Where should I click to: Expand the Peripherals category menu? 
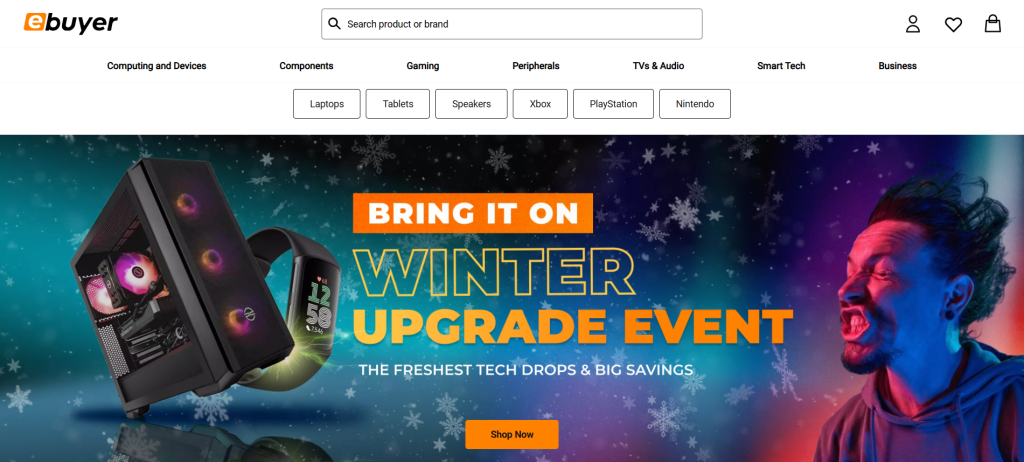point(536,66)
